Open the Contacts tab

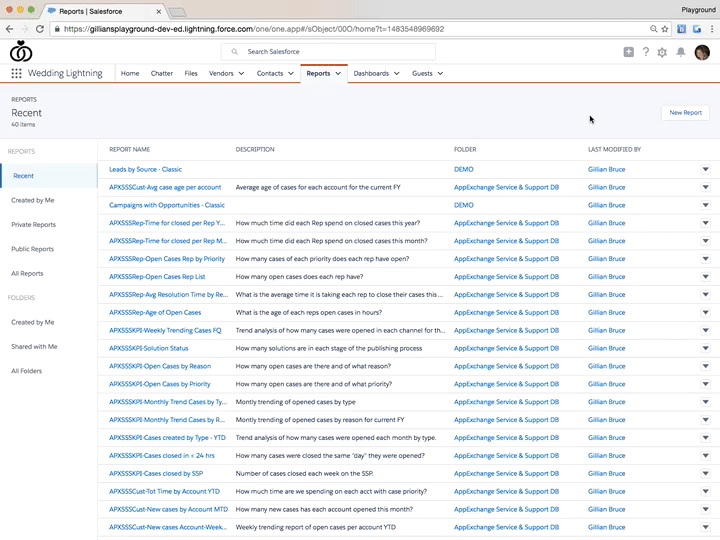[270, 73]
